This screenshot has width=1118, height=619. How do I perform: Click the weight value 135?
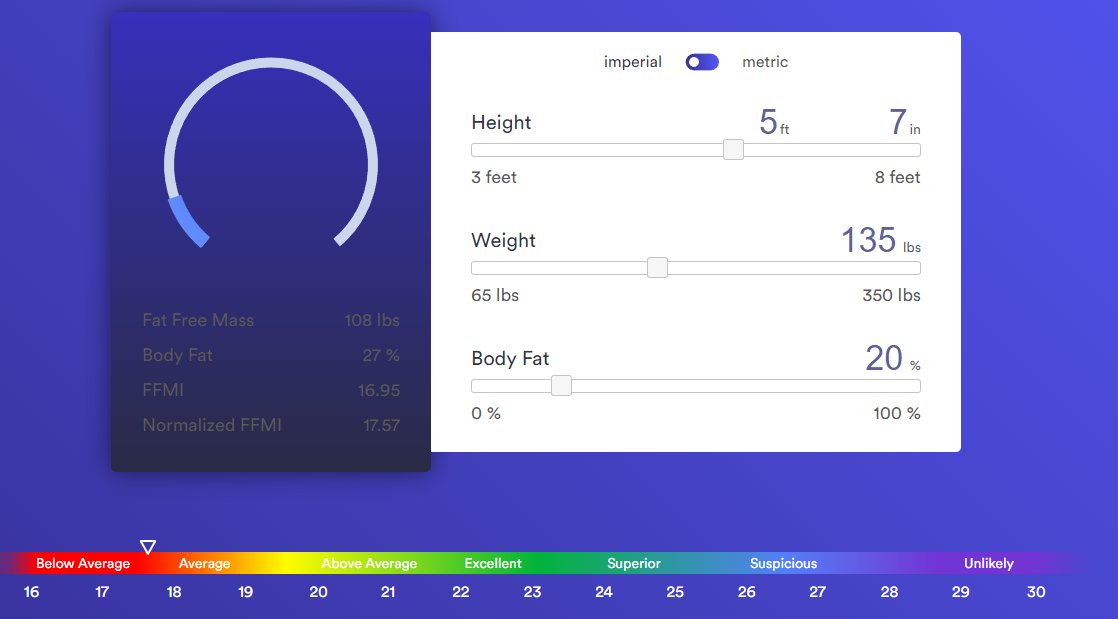(868, 240)
